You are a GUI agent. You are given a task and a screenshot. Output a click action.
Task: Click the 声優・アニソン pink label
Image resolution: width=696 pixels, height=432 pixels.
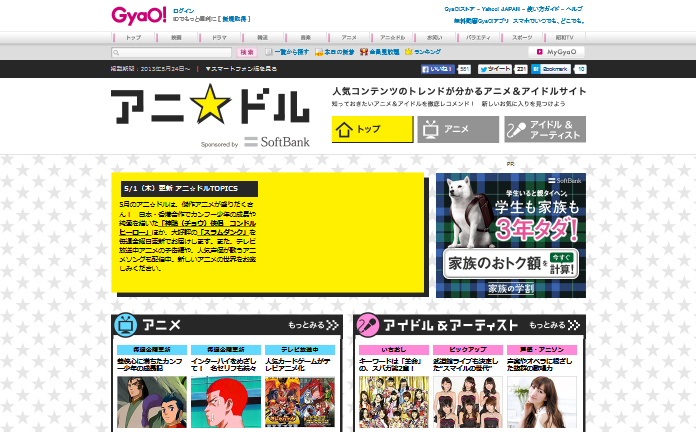[542, 350]
